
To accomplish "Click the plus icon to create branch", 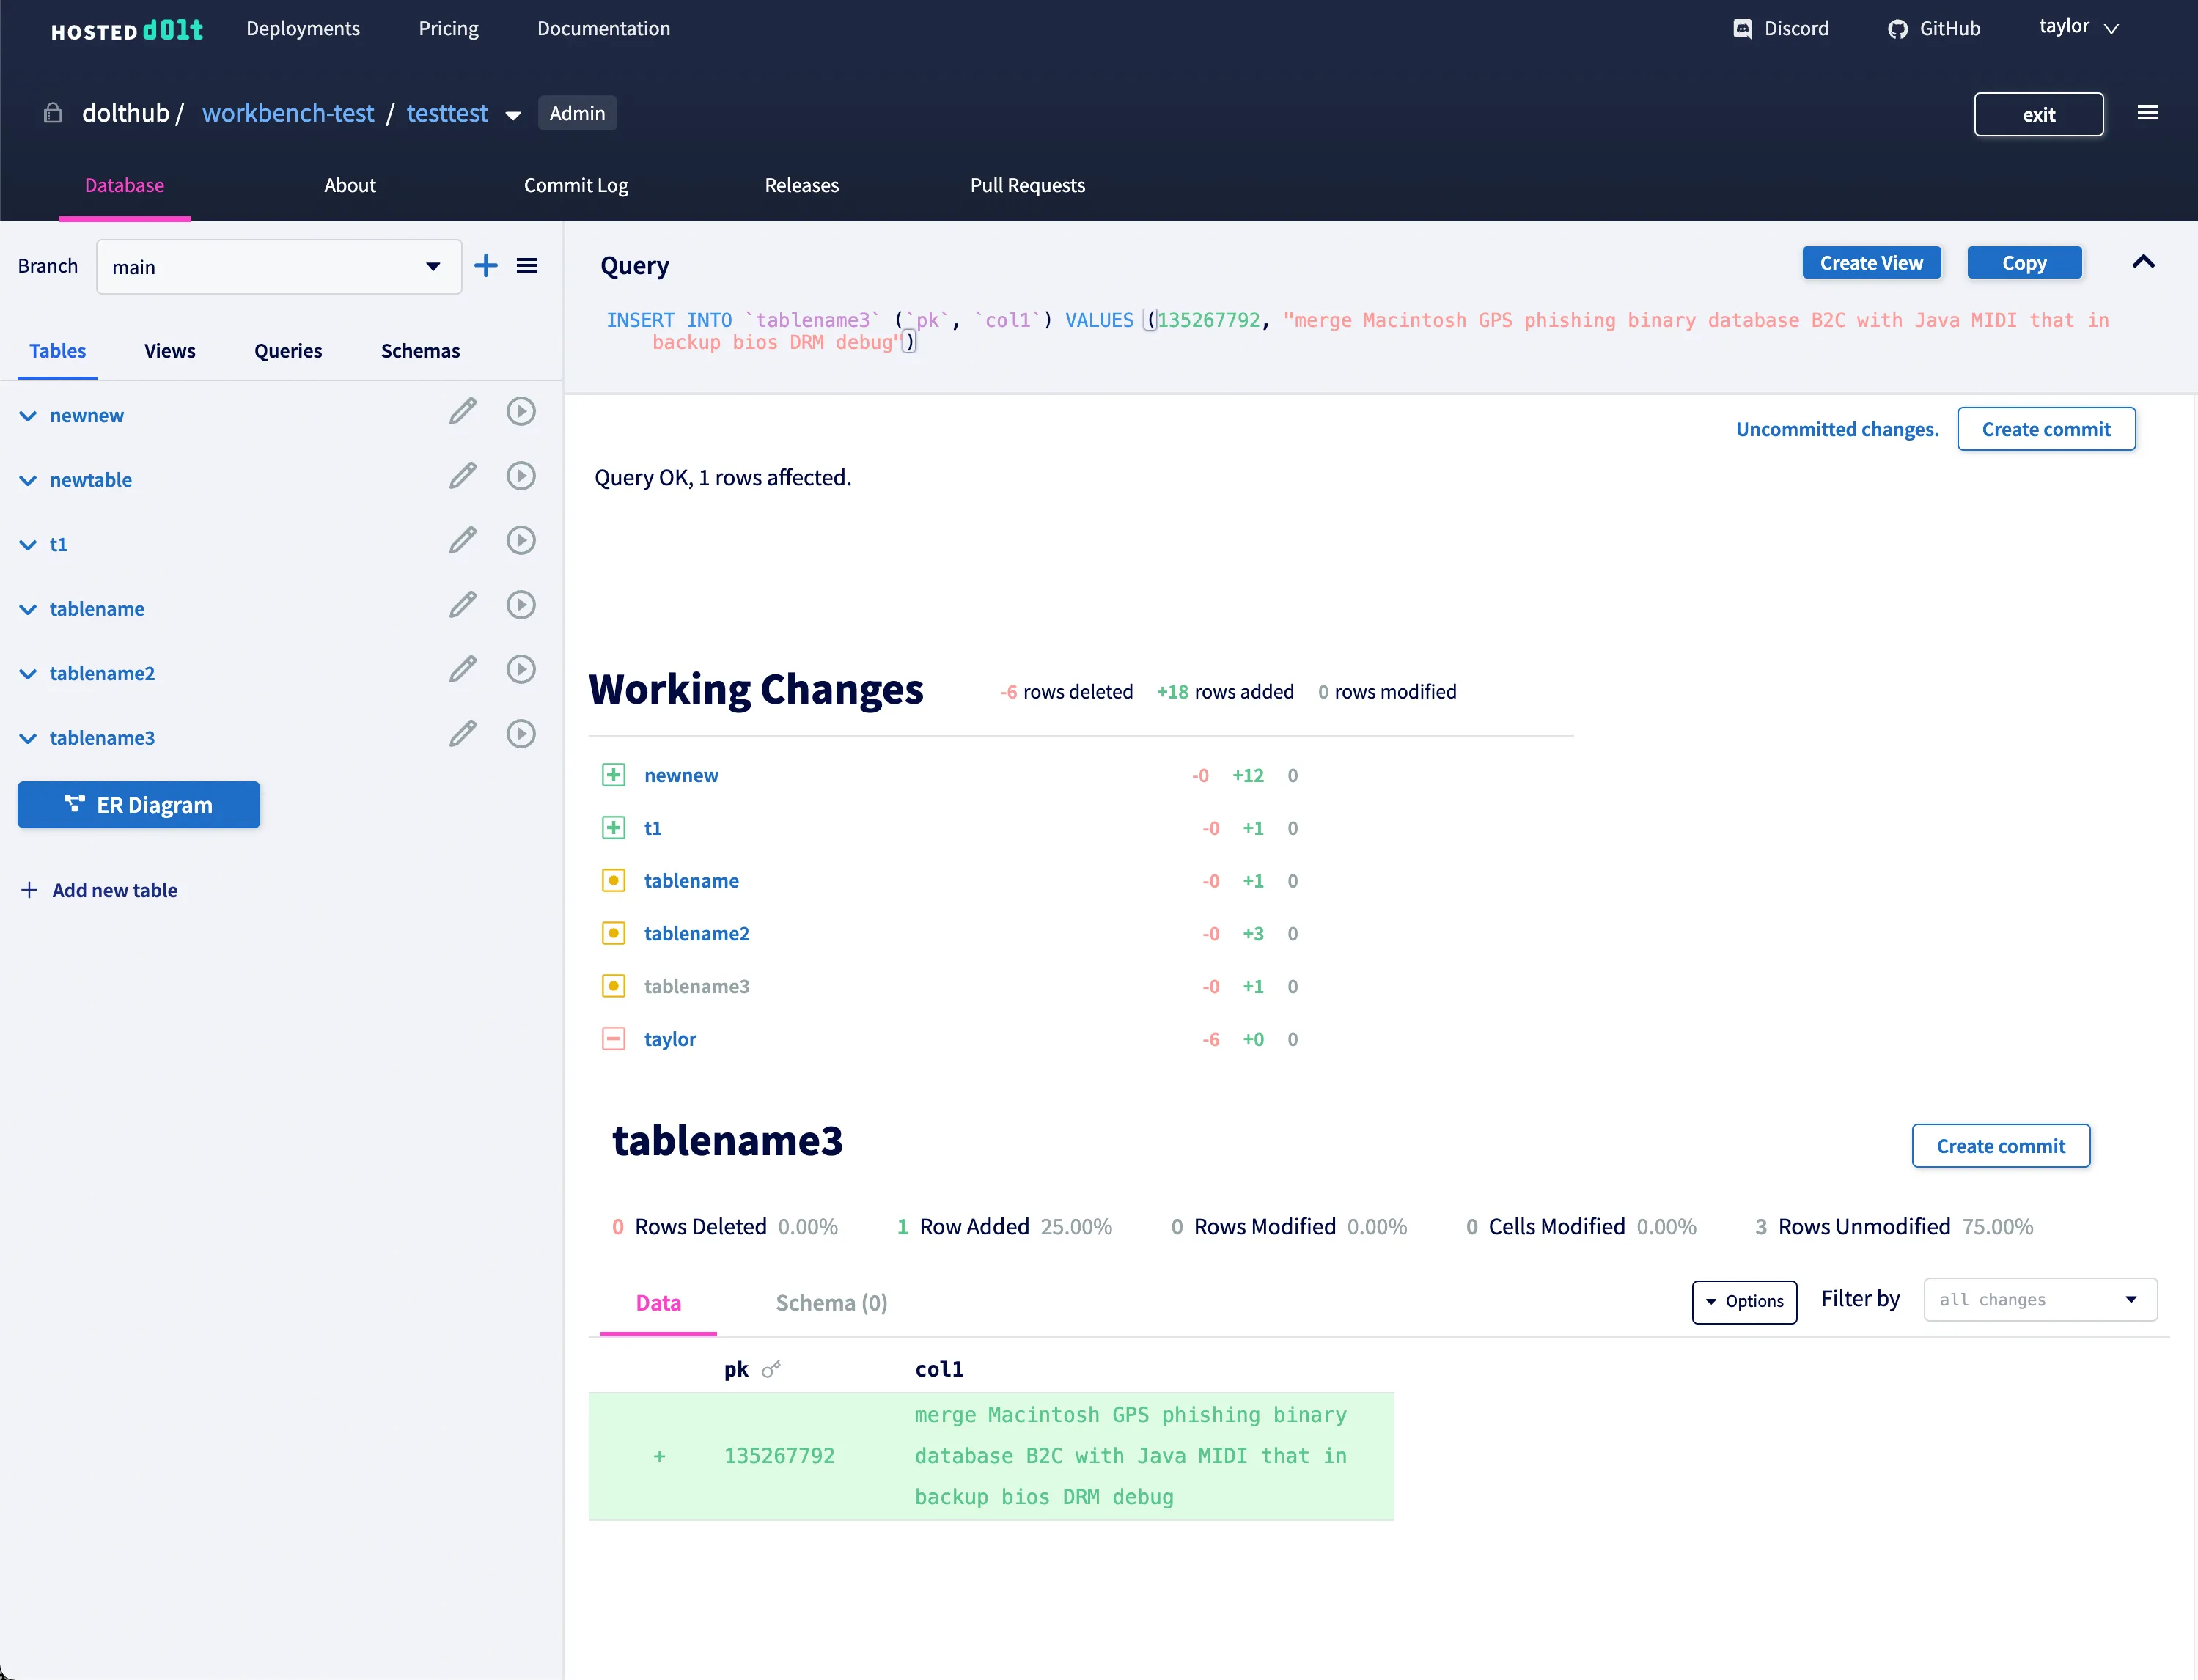I will tap(486, 266).
